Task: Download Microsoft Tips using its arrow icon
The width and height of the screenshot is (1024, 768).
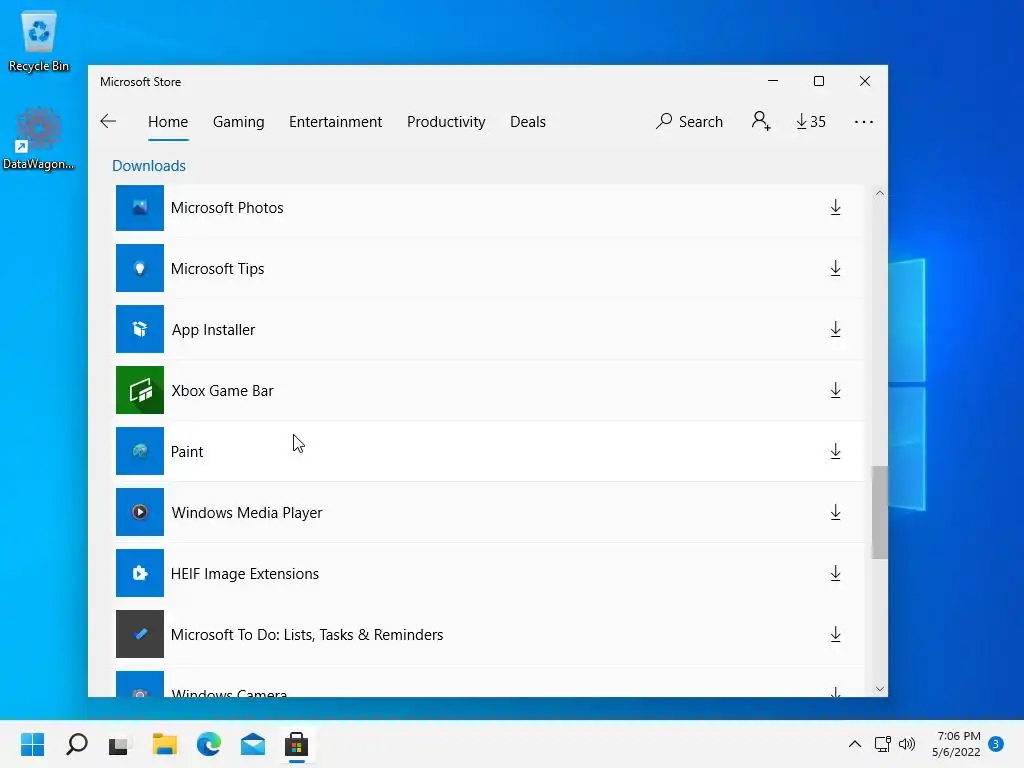Action: (835, 268)
